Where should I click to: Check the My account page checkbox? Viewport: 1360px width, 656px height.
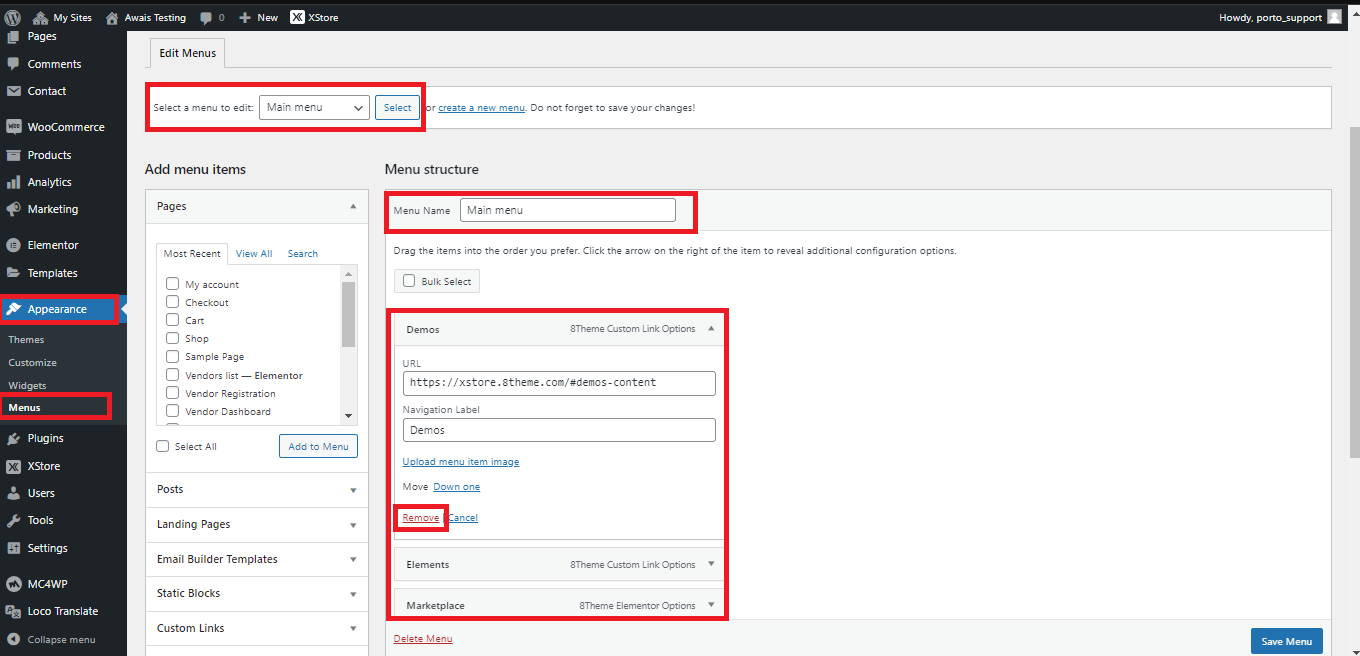pyautogui.click(x=172, y=284)
